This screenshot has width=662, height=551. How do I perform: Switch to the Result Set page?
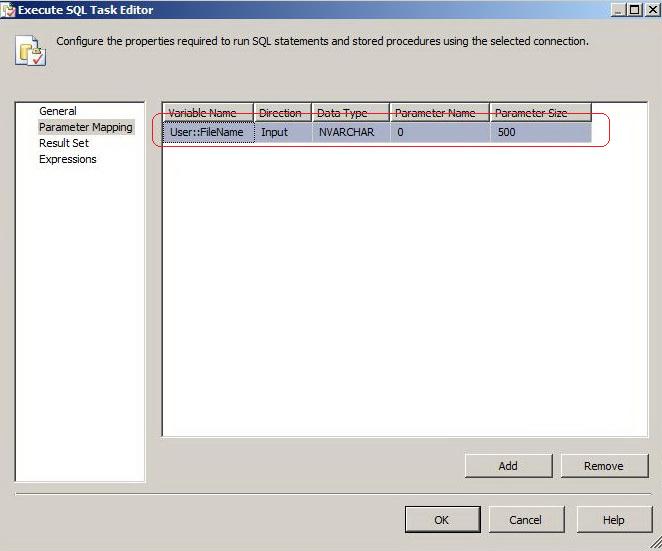(x=63, y=143)
